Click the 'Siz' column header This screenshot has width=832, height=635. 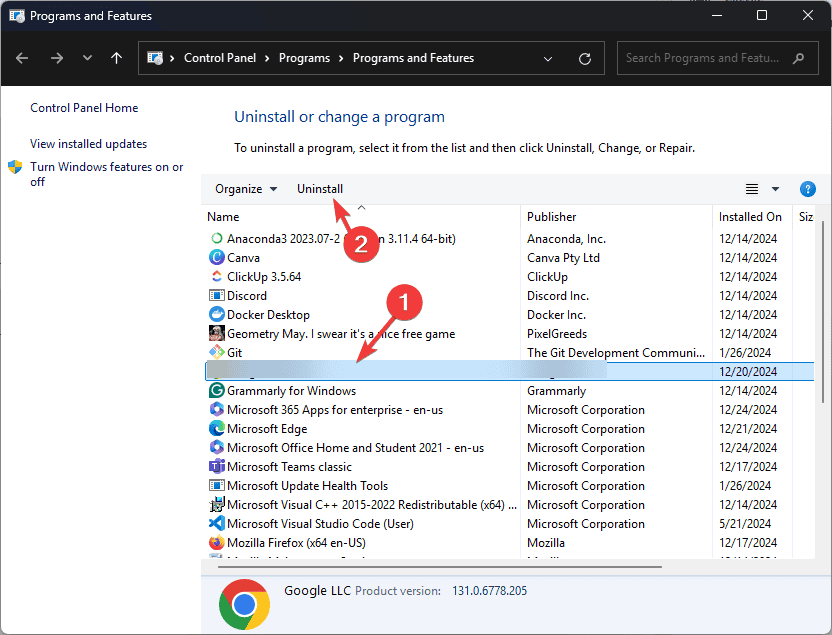click(805, 216)
